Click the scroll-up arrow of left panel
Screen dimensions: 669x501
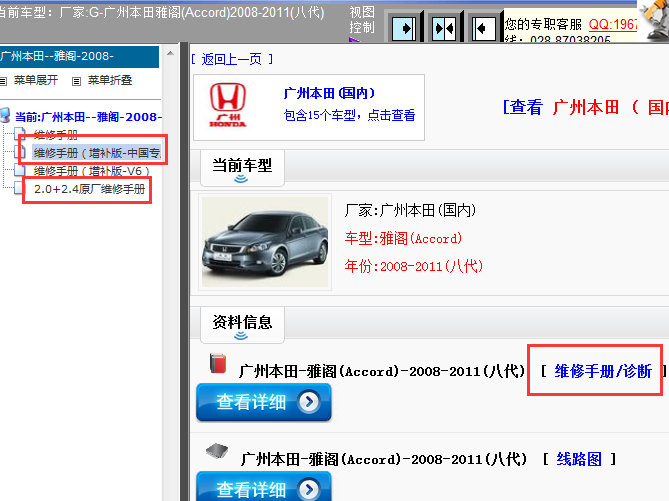(170, 53)
